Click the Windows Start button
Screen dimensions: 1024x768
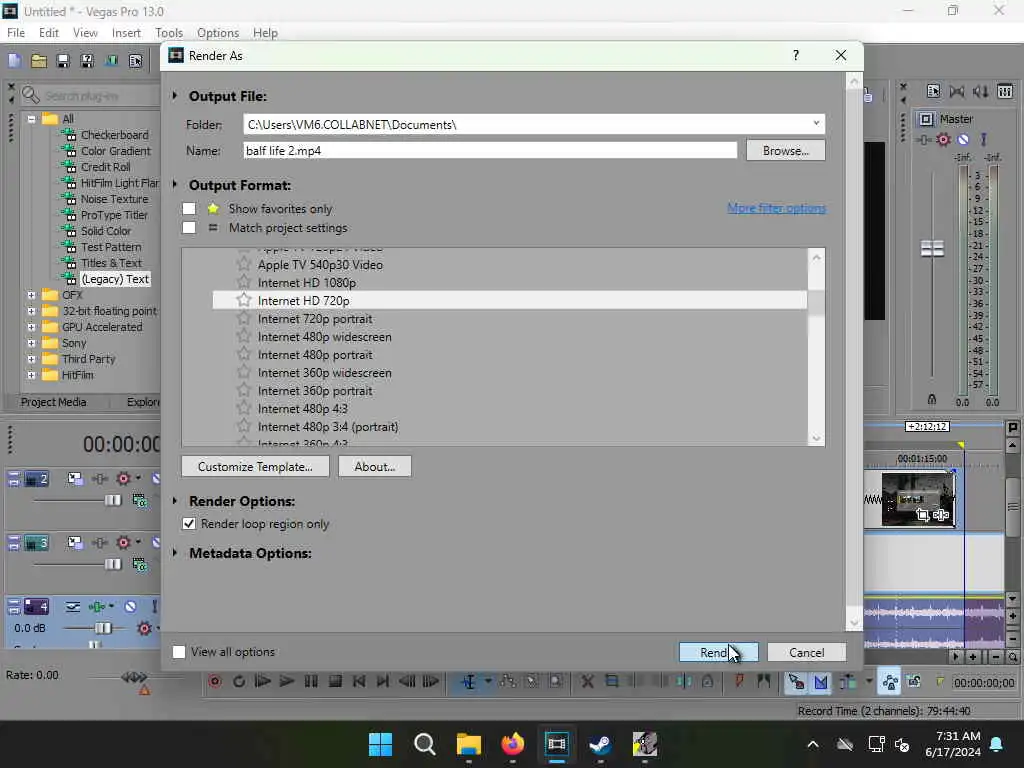pos(381,744)
